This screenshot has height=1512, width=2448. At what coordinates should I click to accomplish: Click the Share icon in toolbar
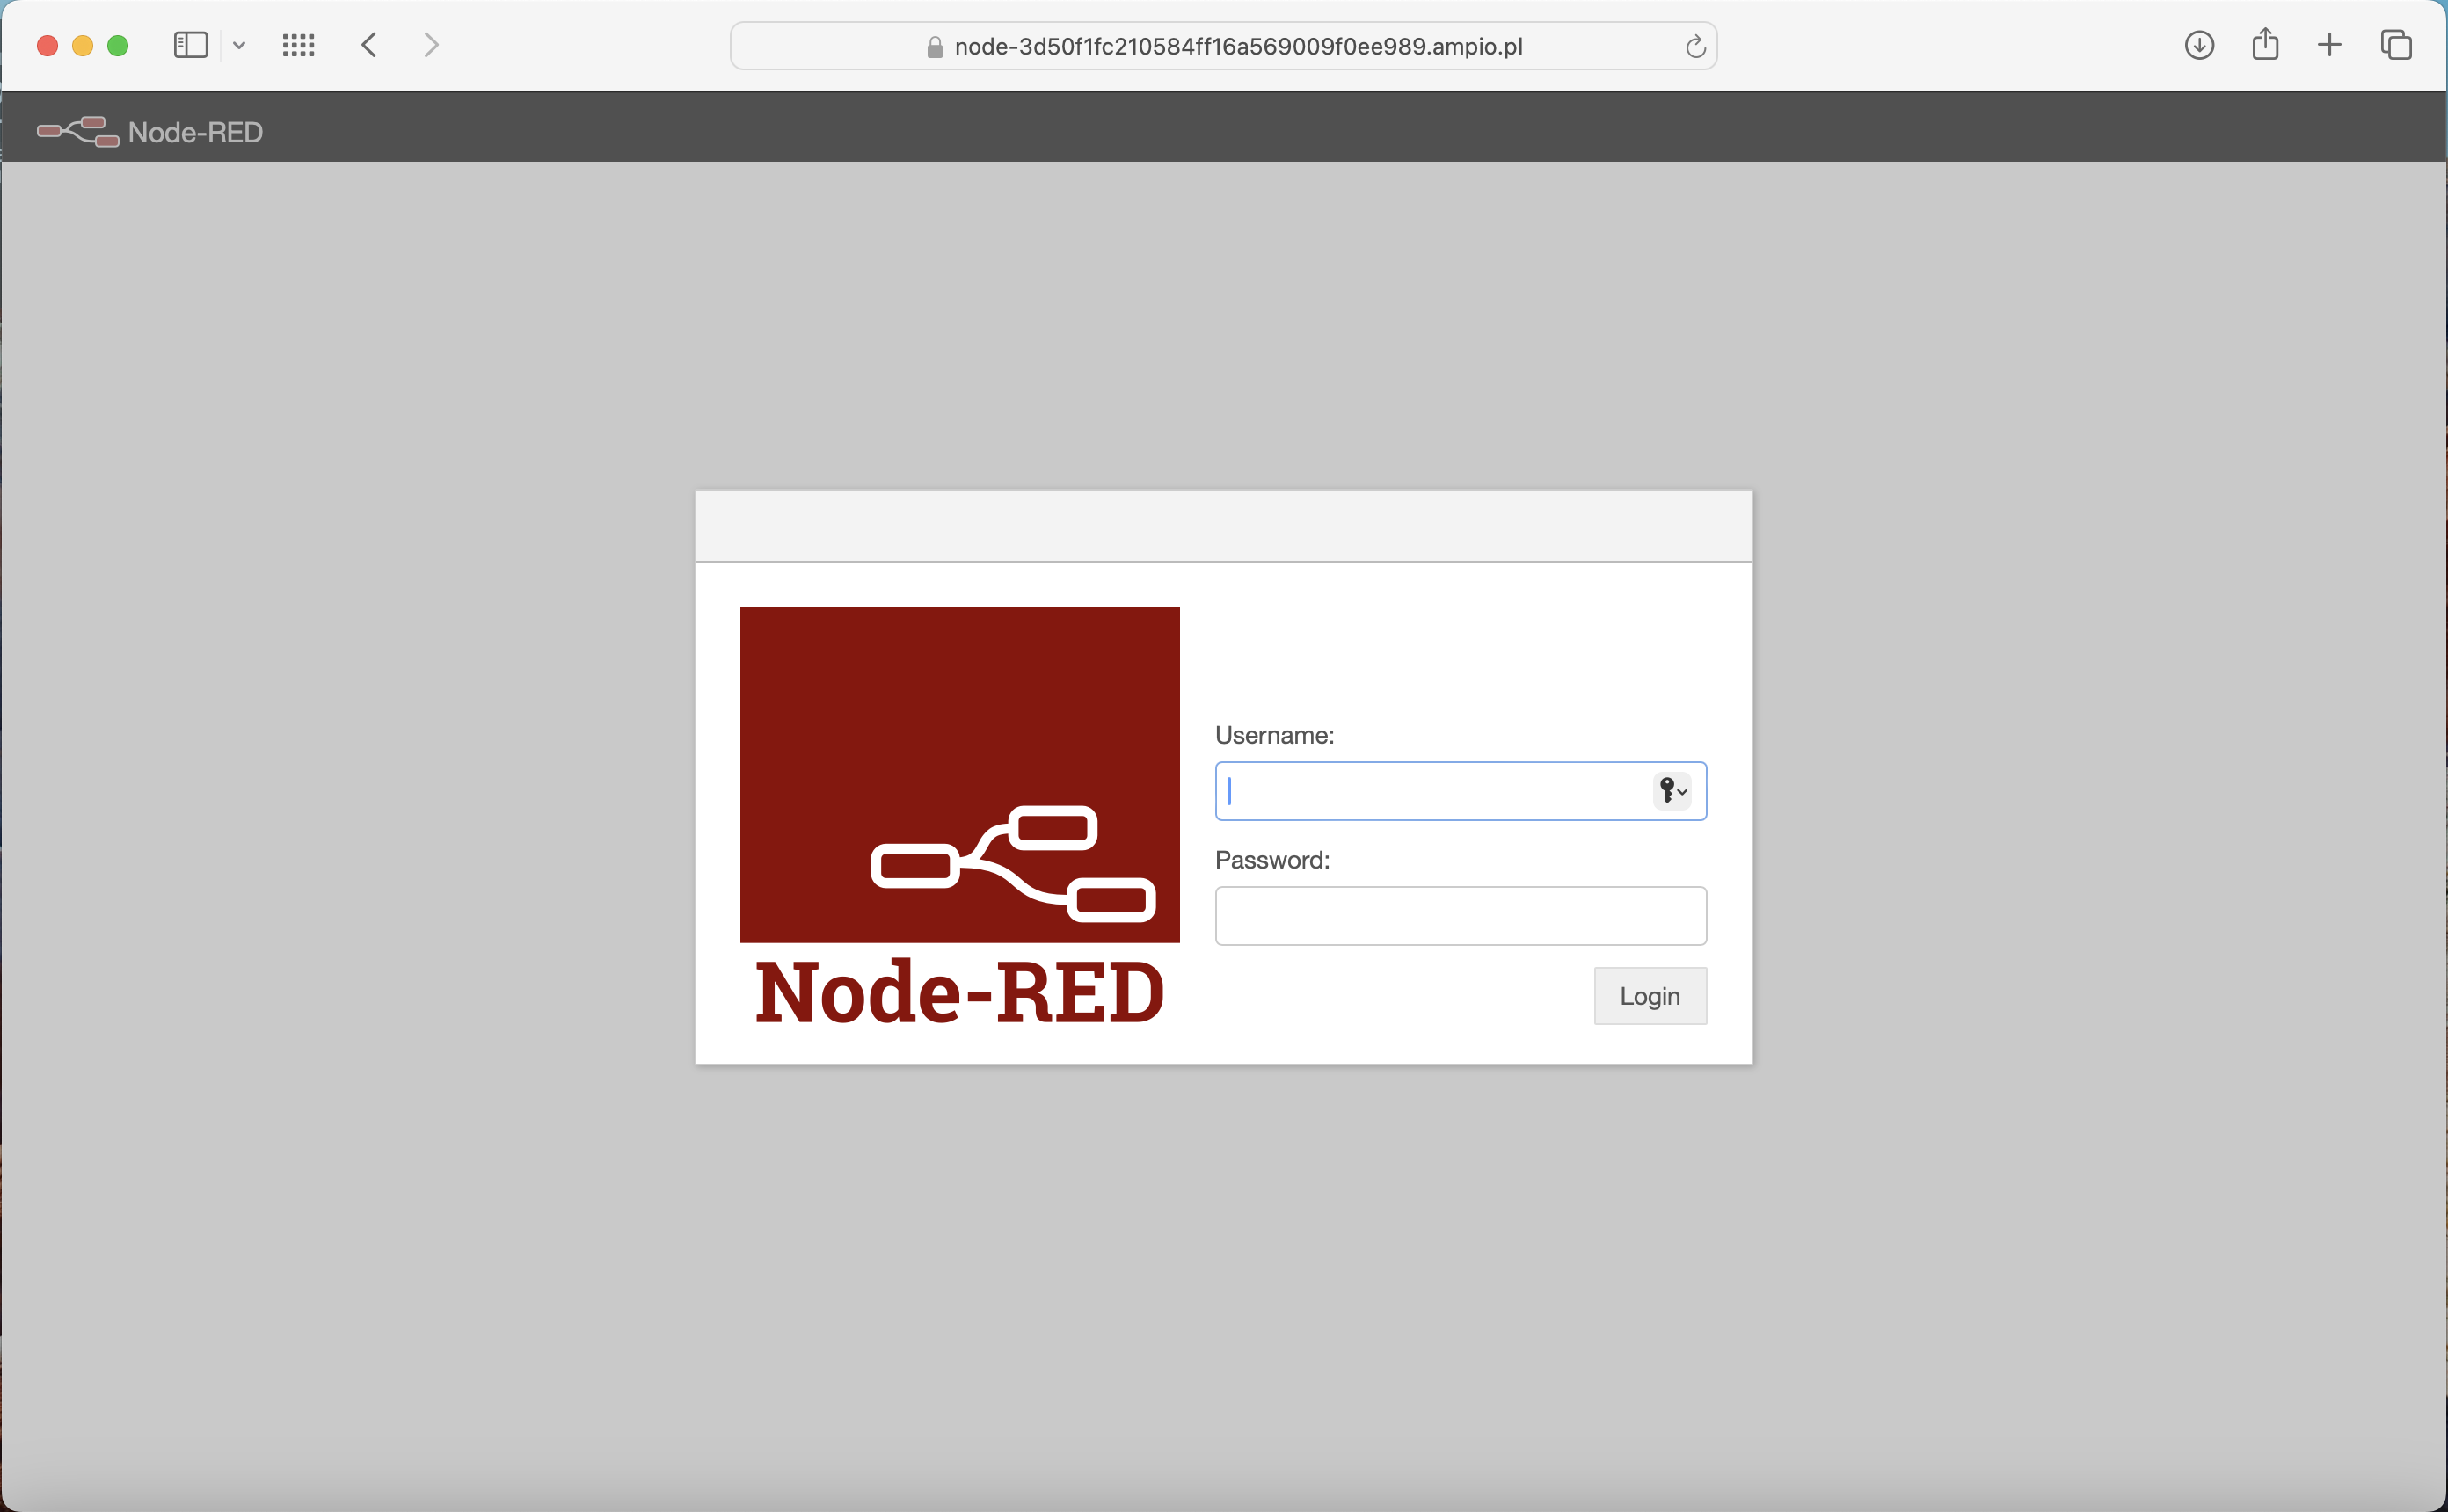click(2265, 44)
